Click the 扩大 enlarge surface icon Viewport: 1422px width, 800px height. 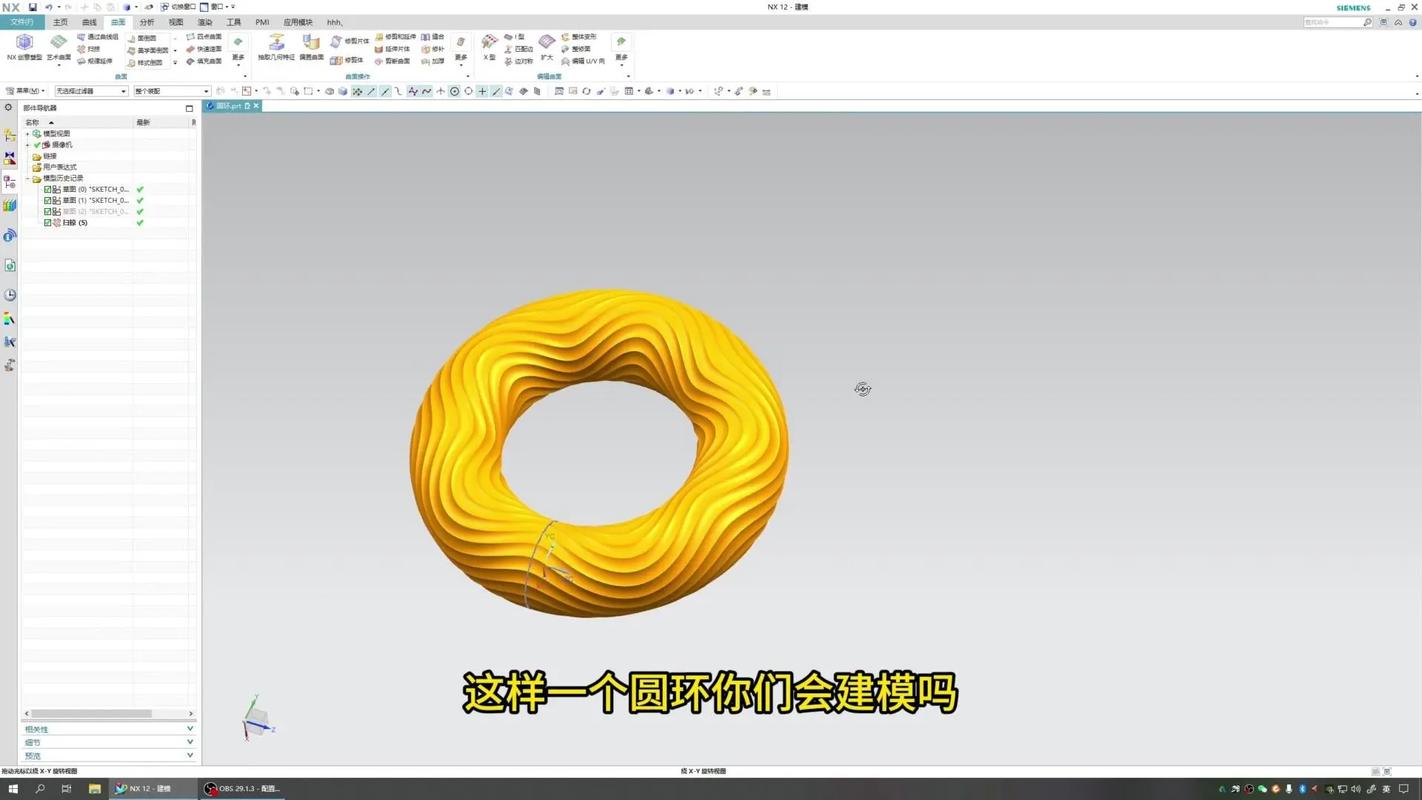click(x=547, y=44)
